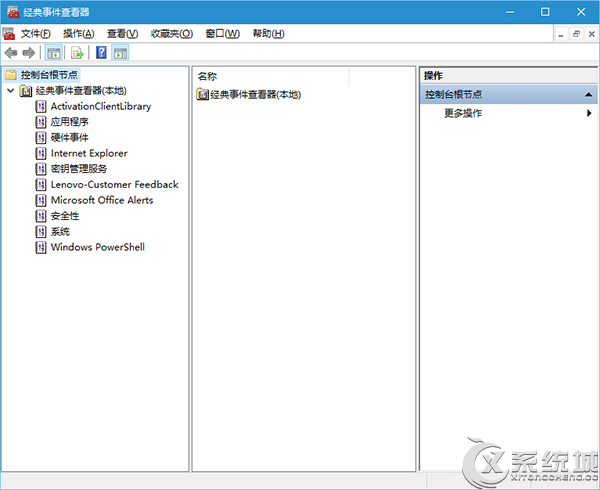Viewport: 600px width, 490px height.
Task: Select the 密钥管理服务 log
Action: click(79, 169)
